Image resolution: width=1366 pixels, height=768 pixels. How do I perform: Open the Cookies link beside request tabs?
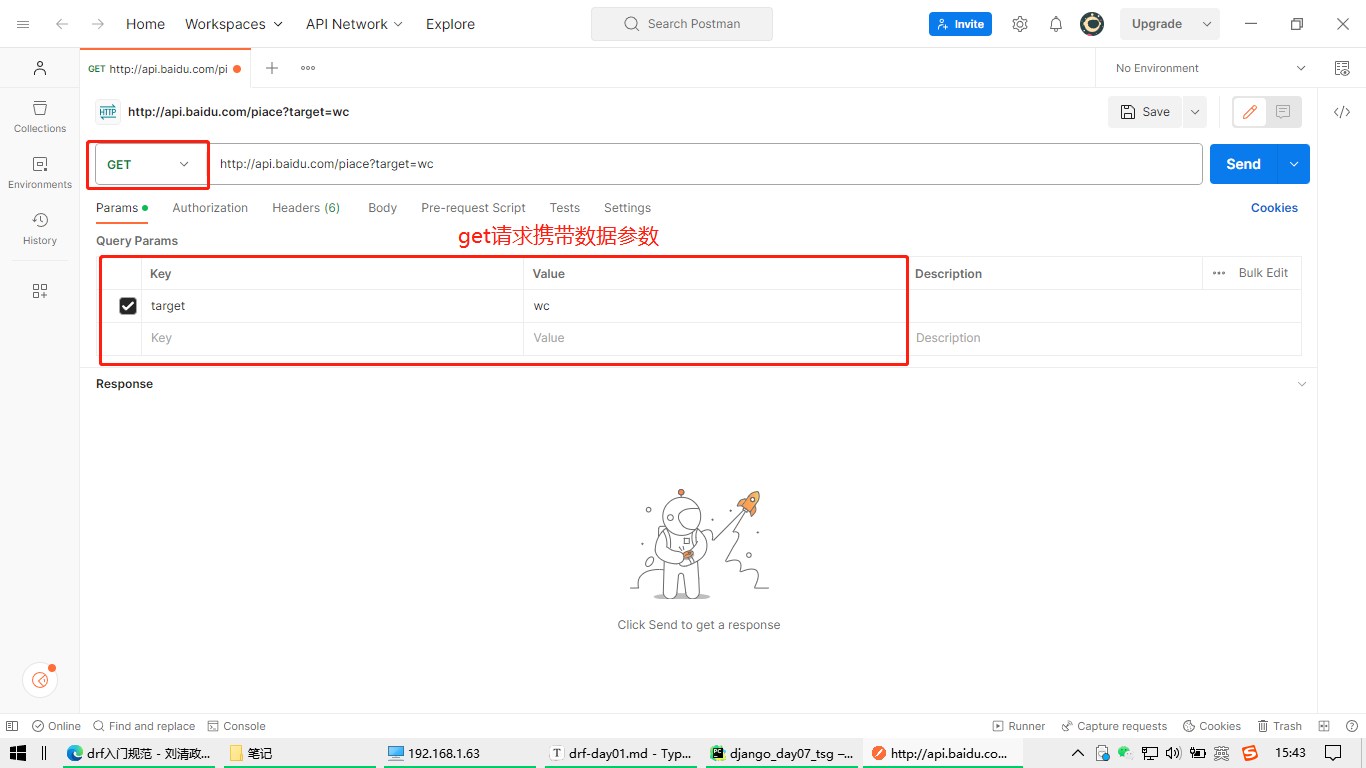tap(1274, 208)
